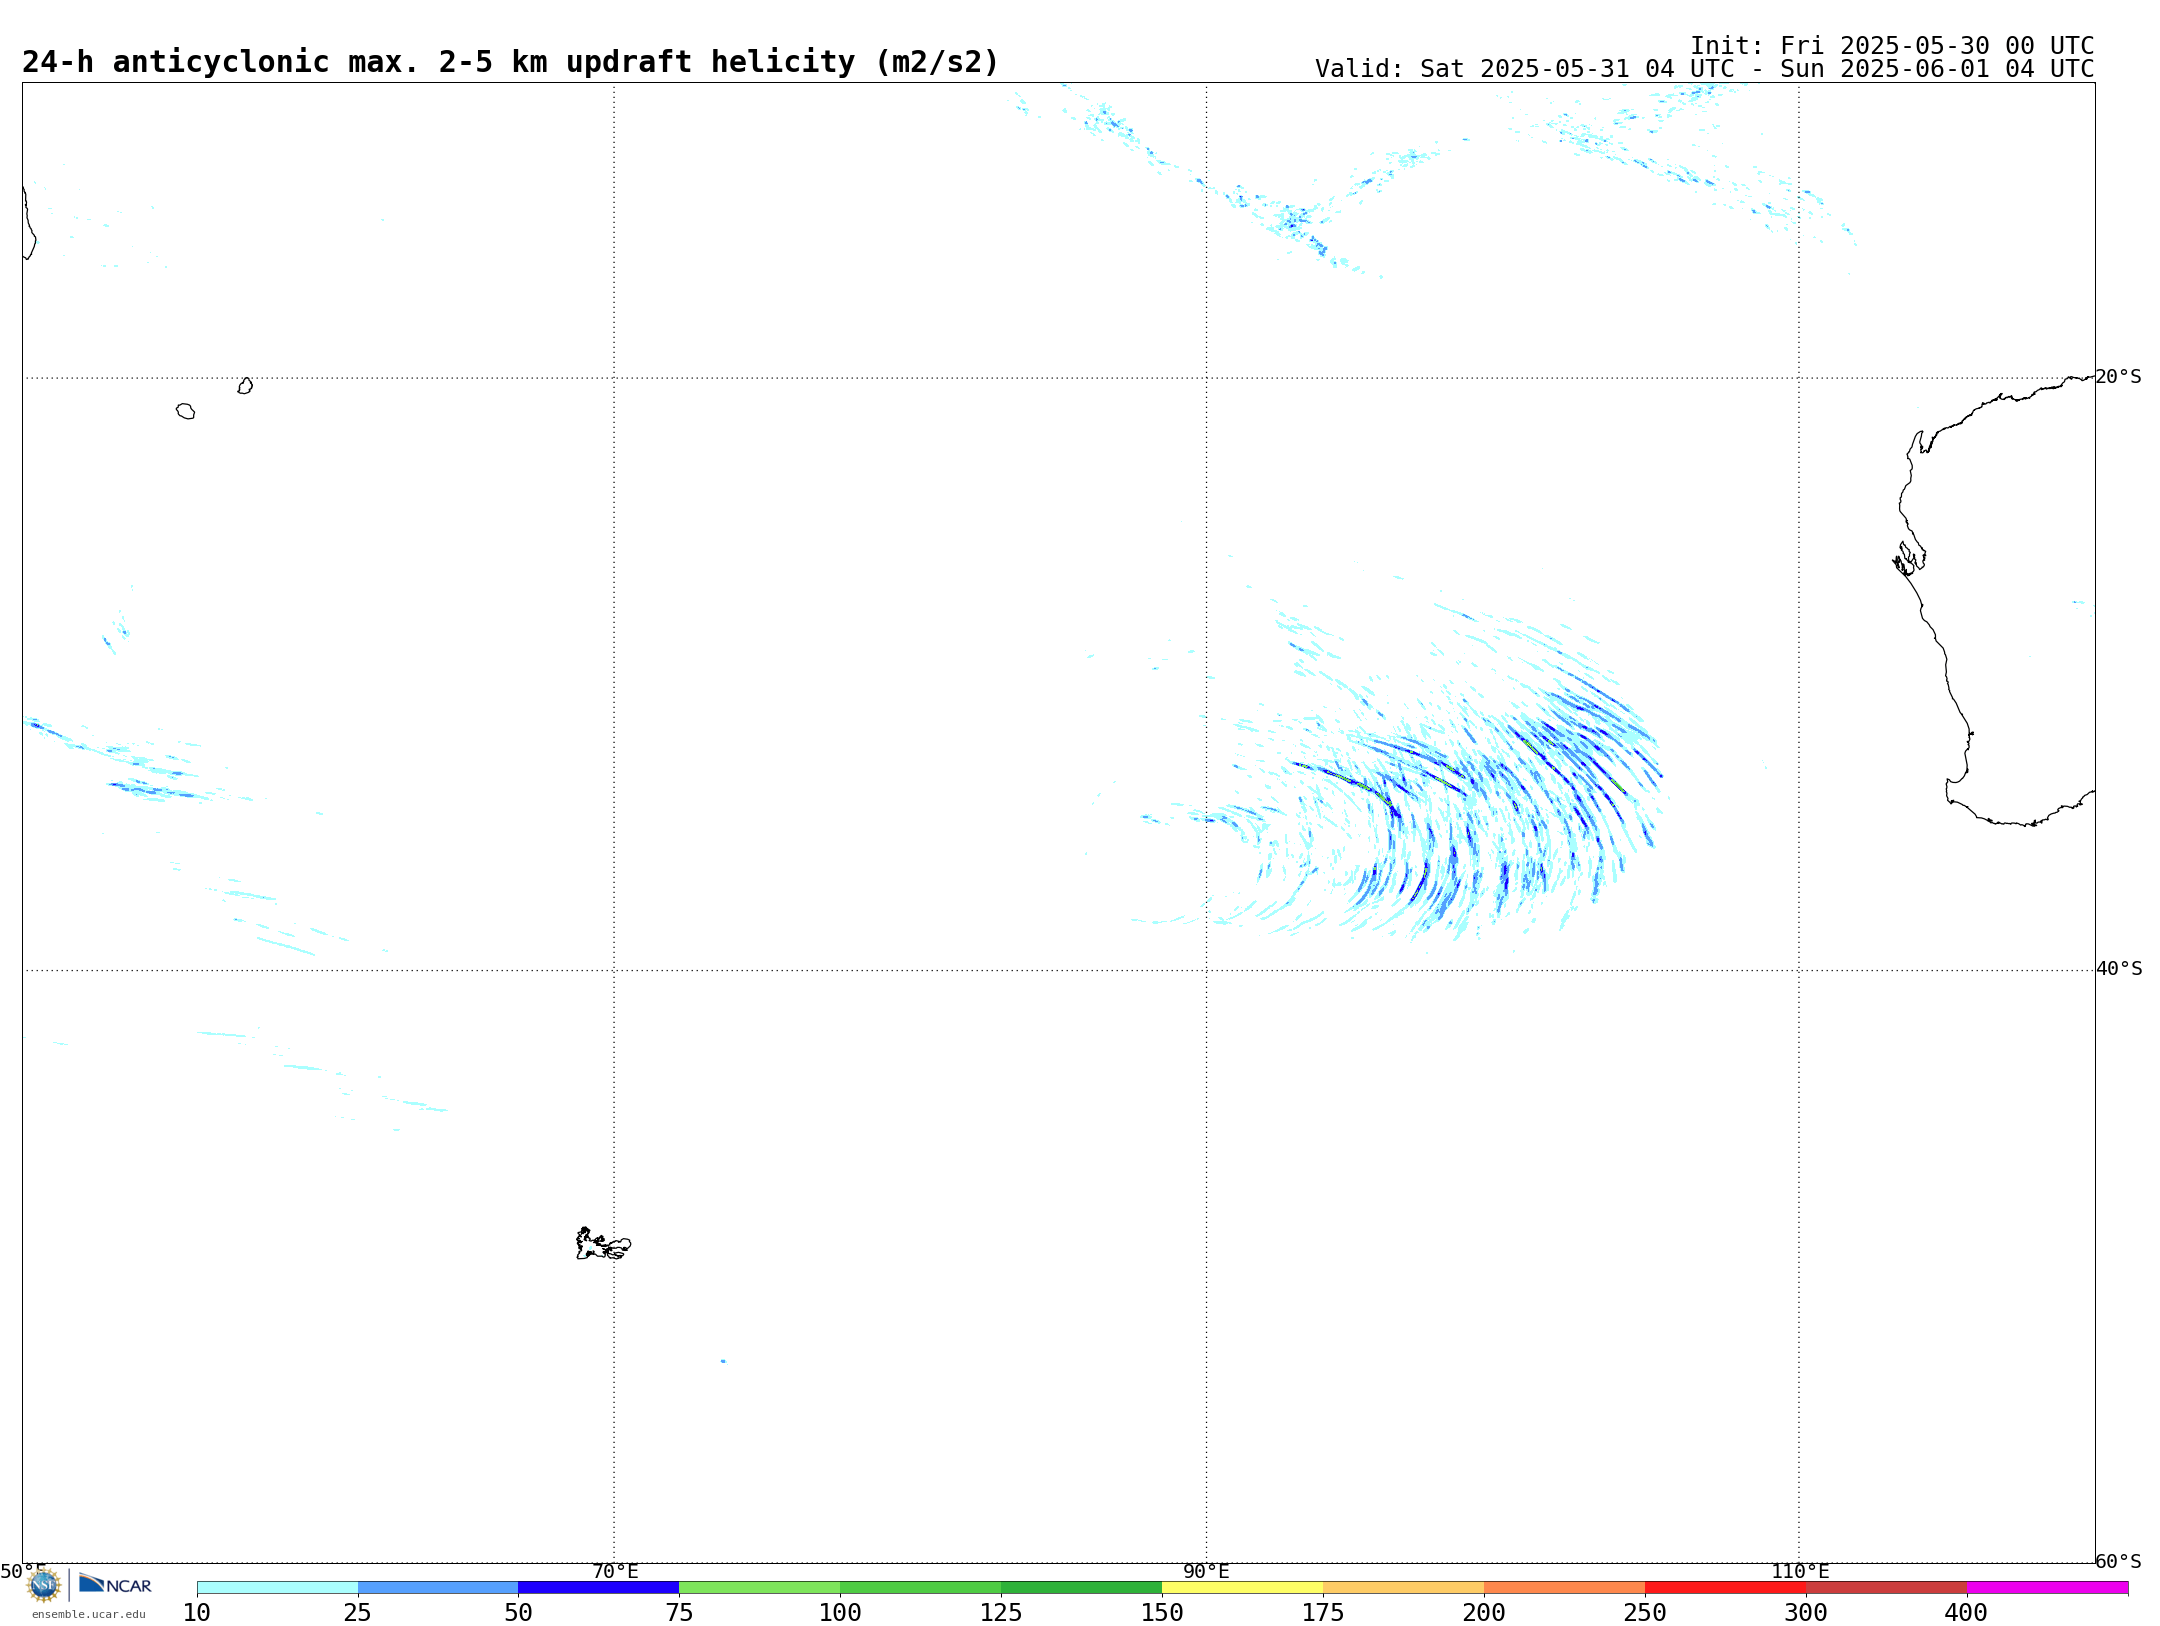Click the colorbar label 100
This screenshot has width=2160, height=1626.
point(840,1613)
